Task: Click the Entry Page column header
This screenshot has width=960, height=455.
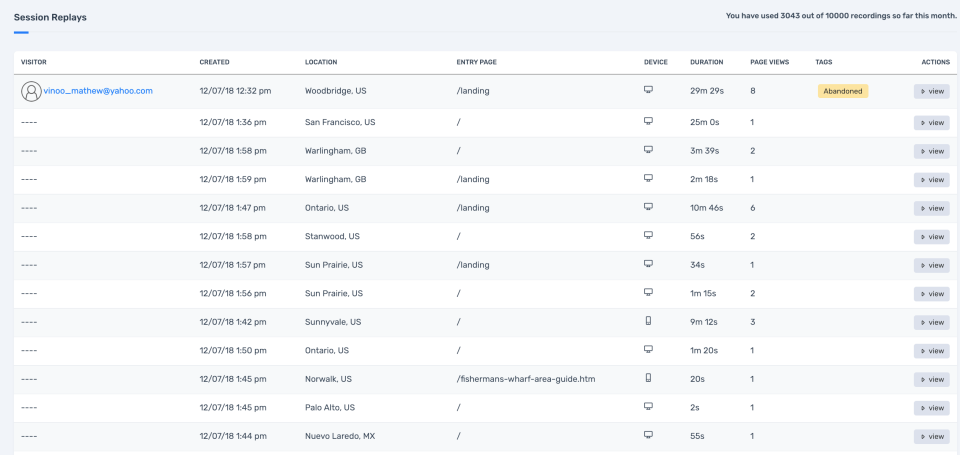Action: 476,62
